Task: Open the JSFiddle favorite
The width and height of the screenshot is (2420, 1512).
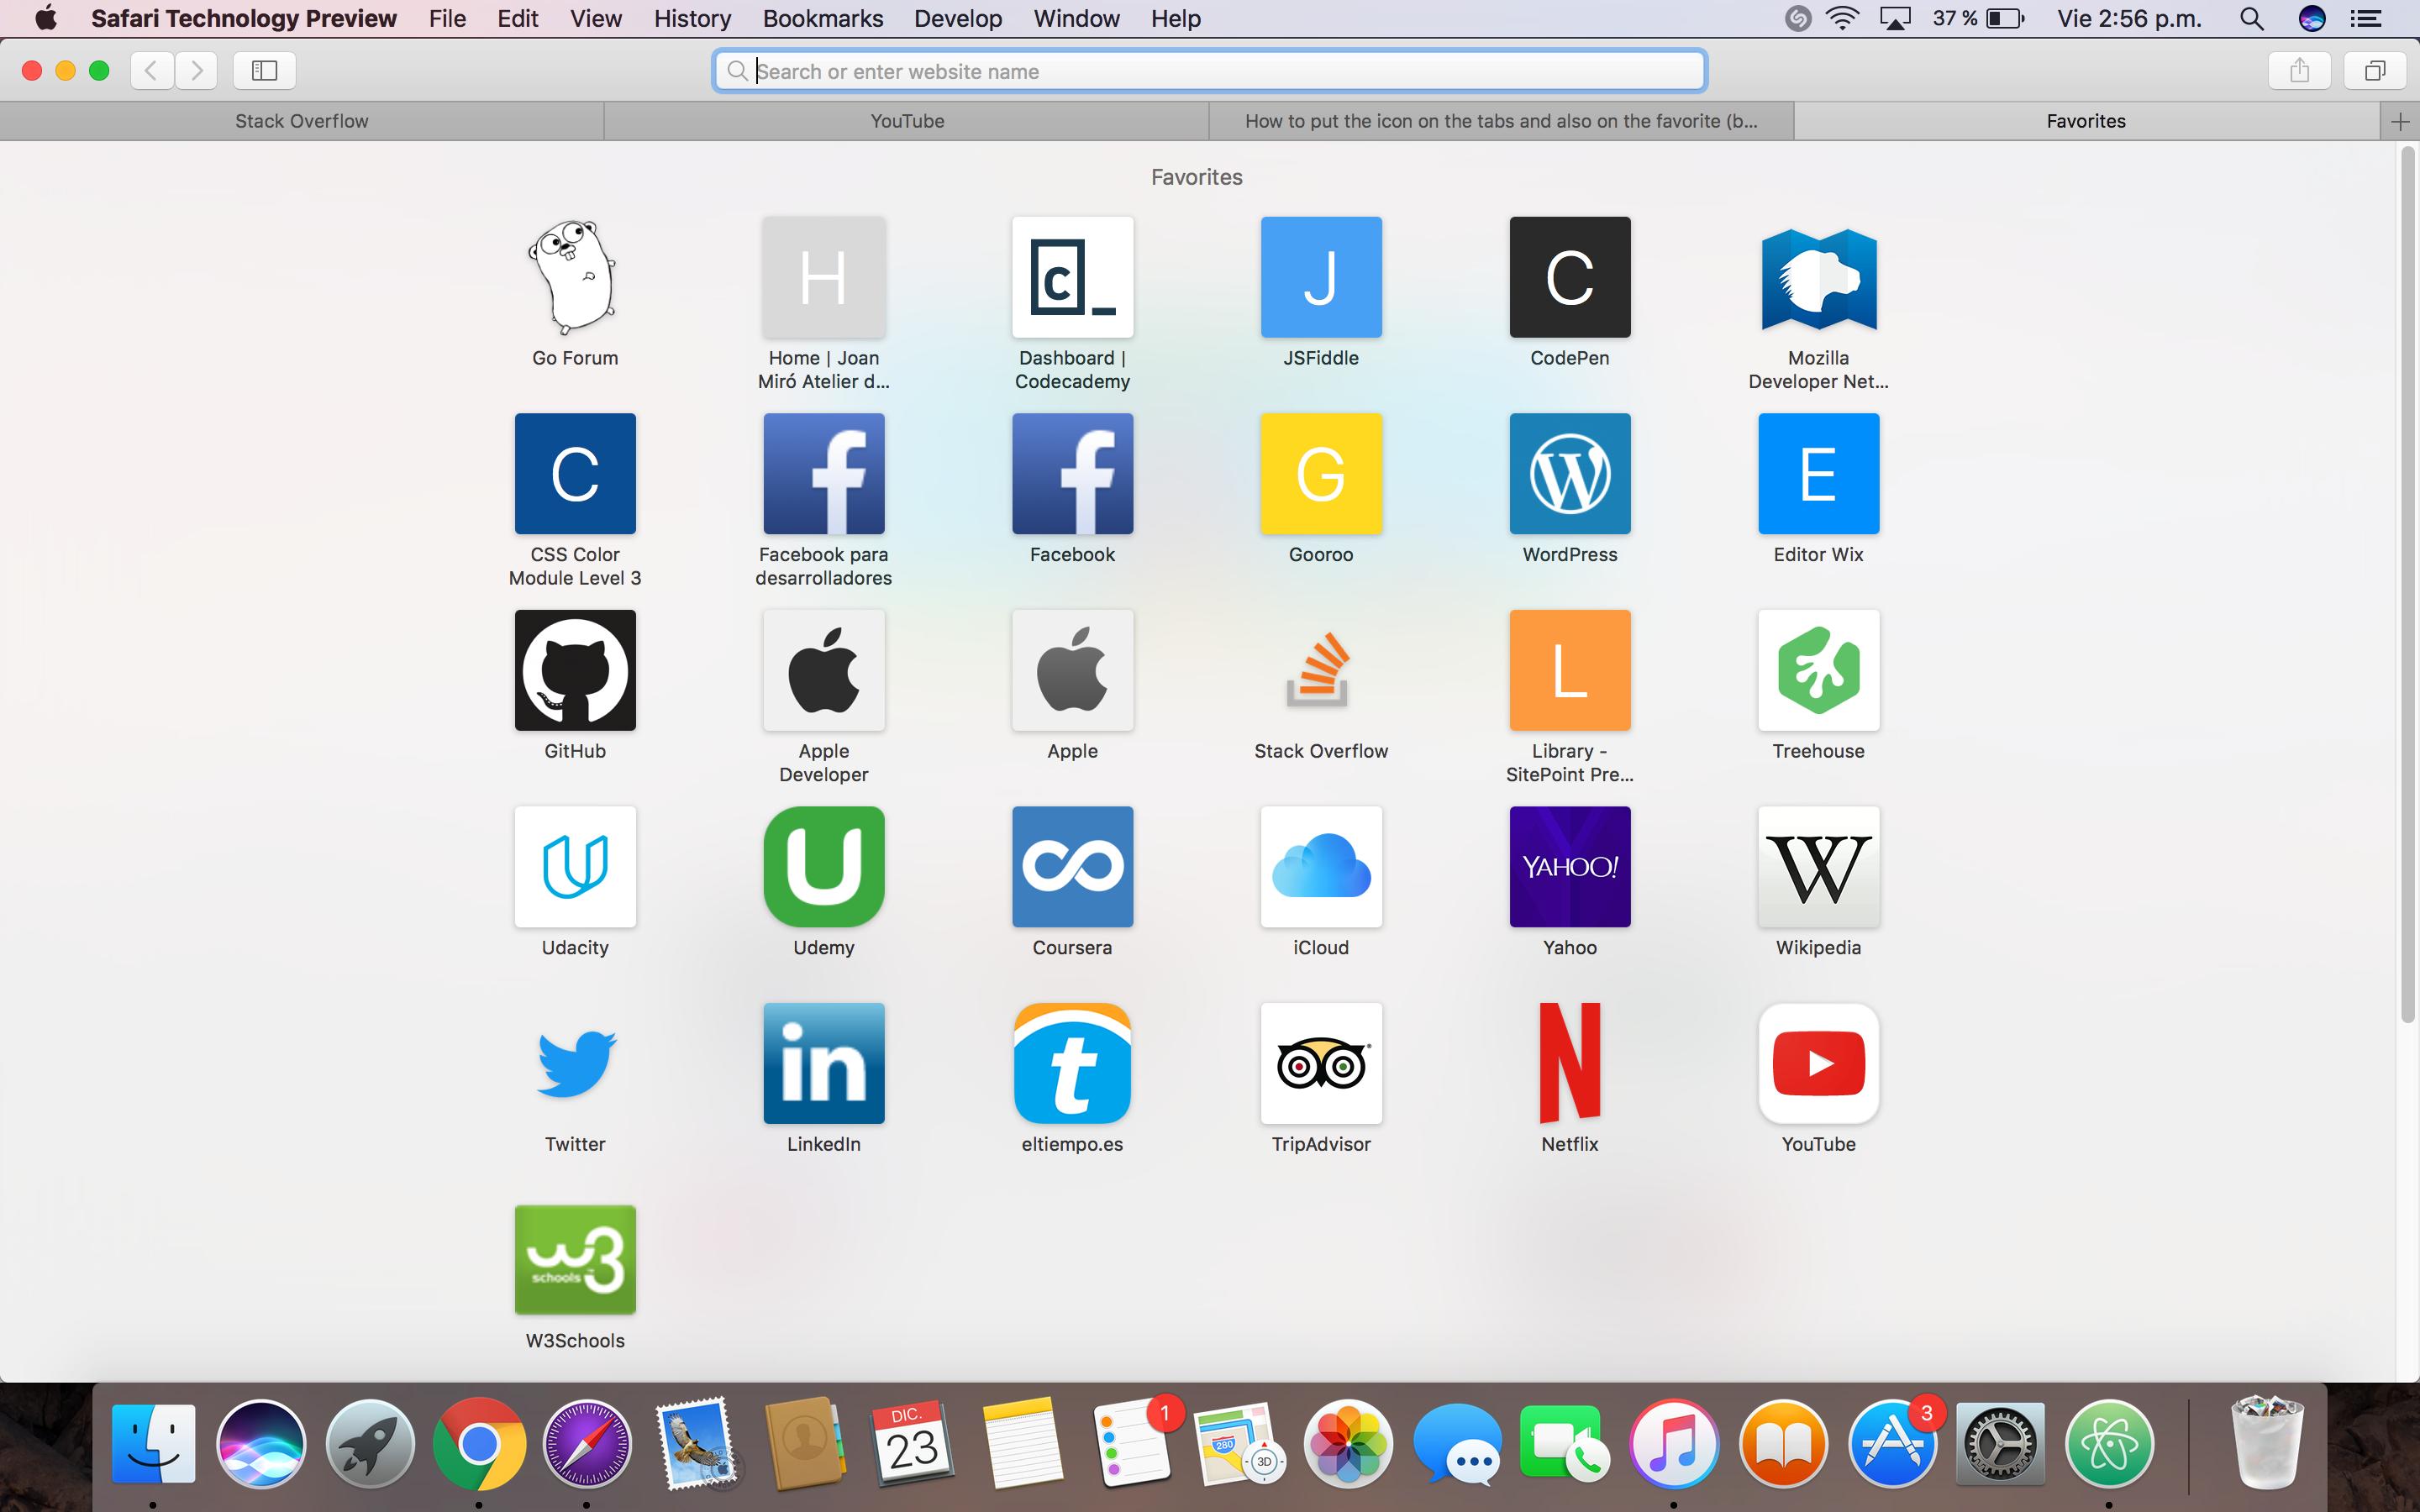Action: click(x=1320, y=277)
